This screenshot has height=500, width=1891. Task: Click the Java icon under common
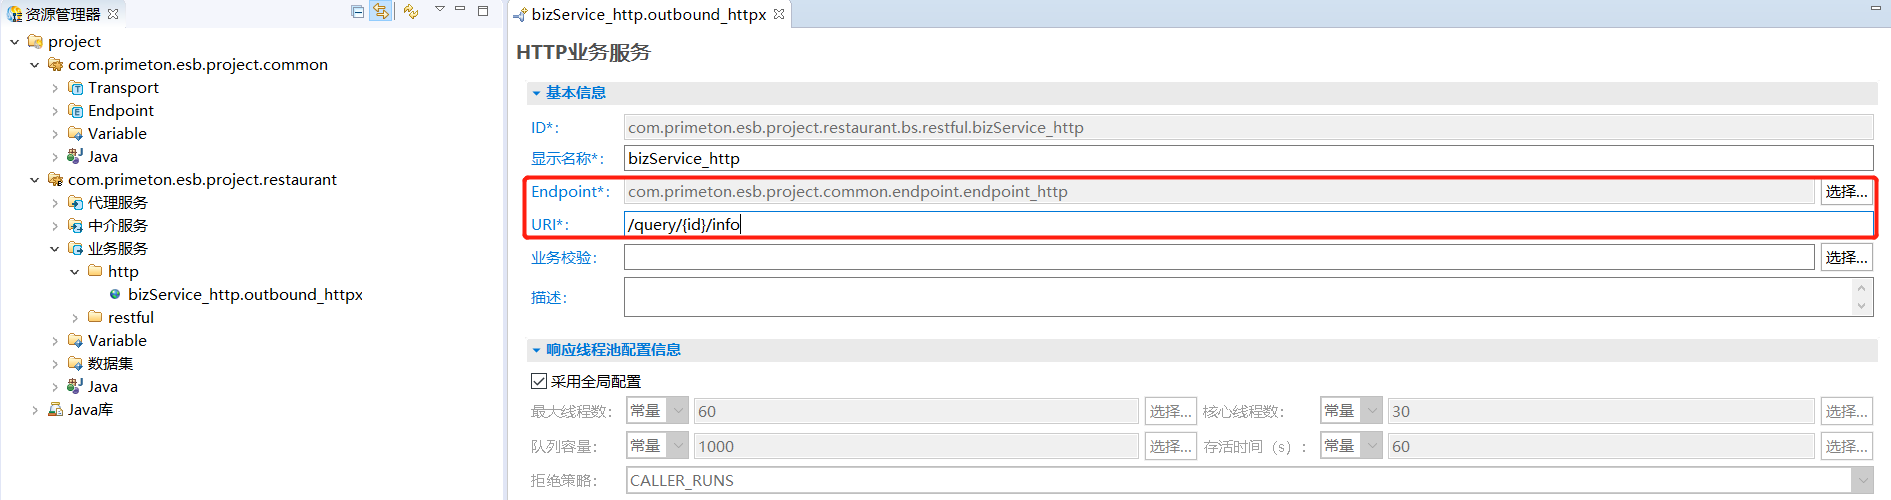coord(75,156)
